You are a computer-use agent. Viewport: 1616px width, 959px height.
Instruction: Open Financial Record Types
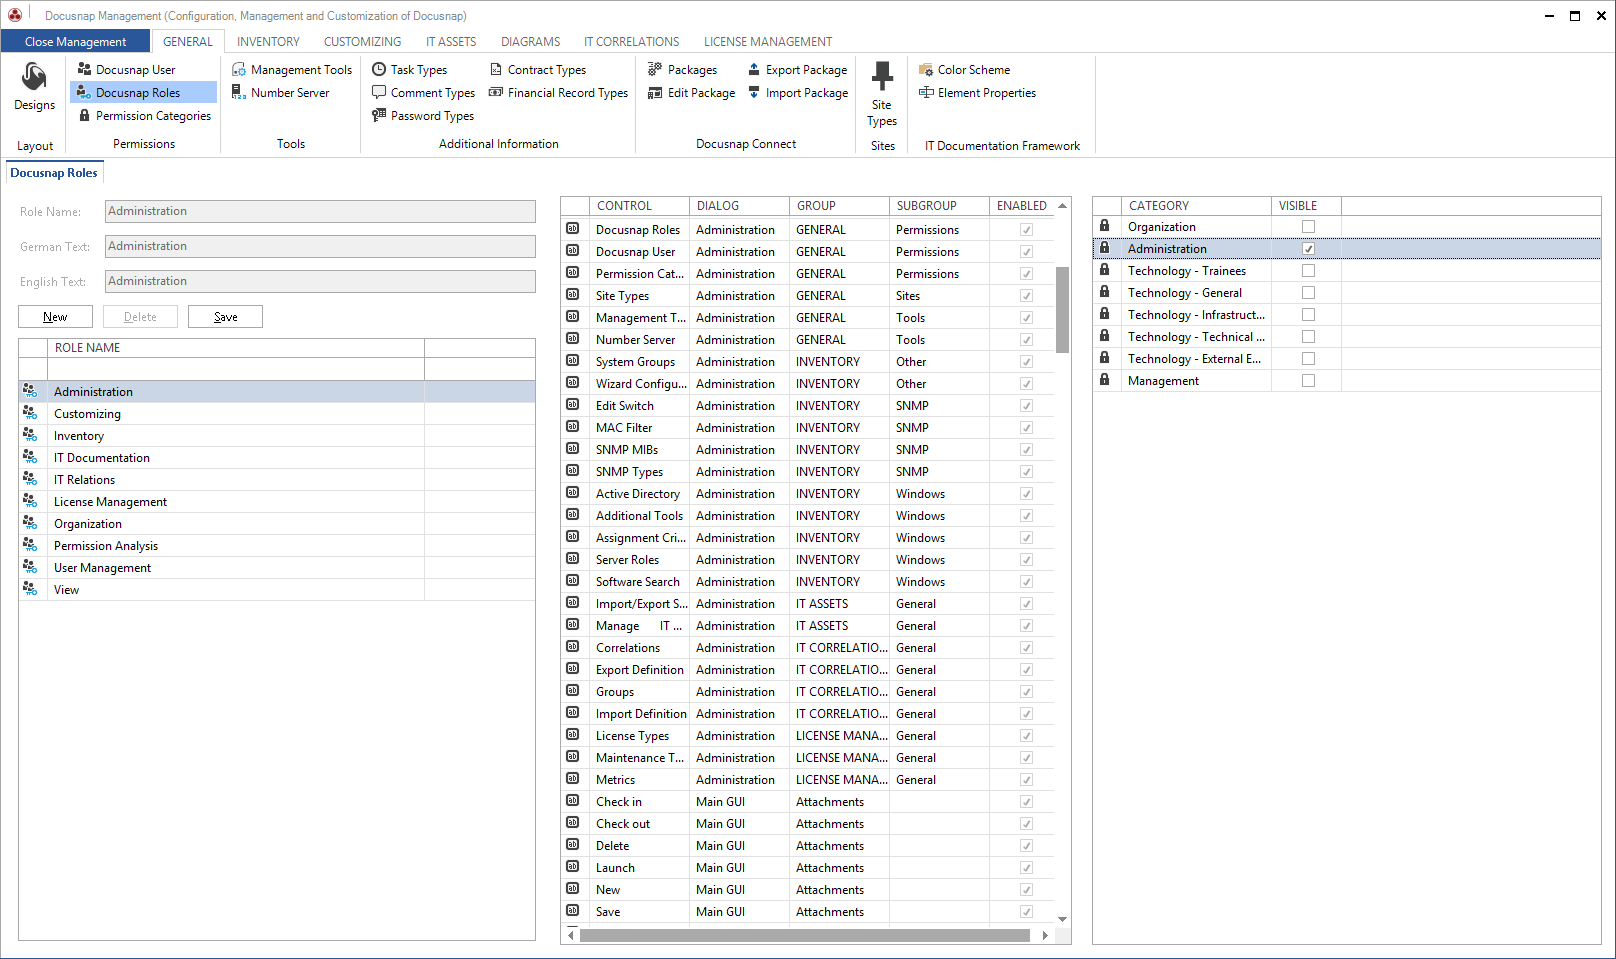558,92
